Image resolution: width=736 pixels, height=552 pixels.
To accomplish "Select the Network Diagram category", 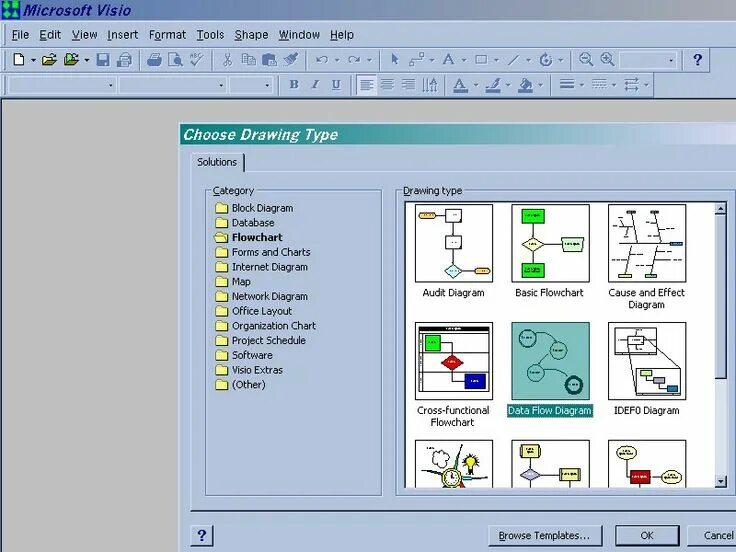I will coord(261,296).
